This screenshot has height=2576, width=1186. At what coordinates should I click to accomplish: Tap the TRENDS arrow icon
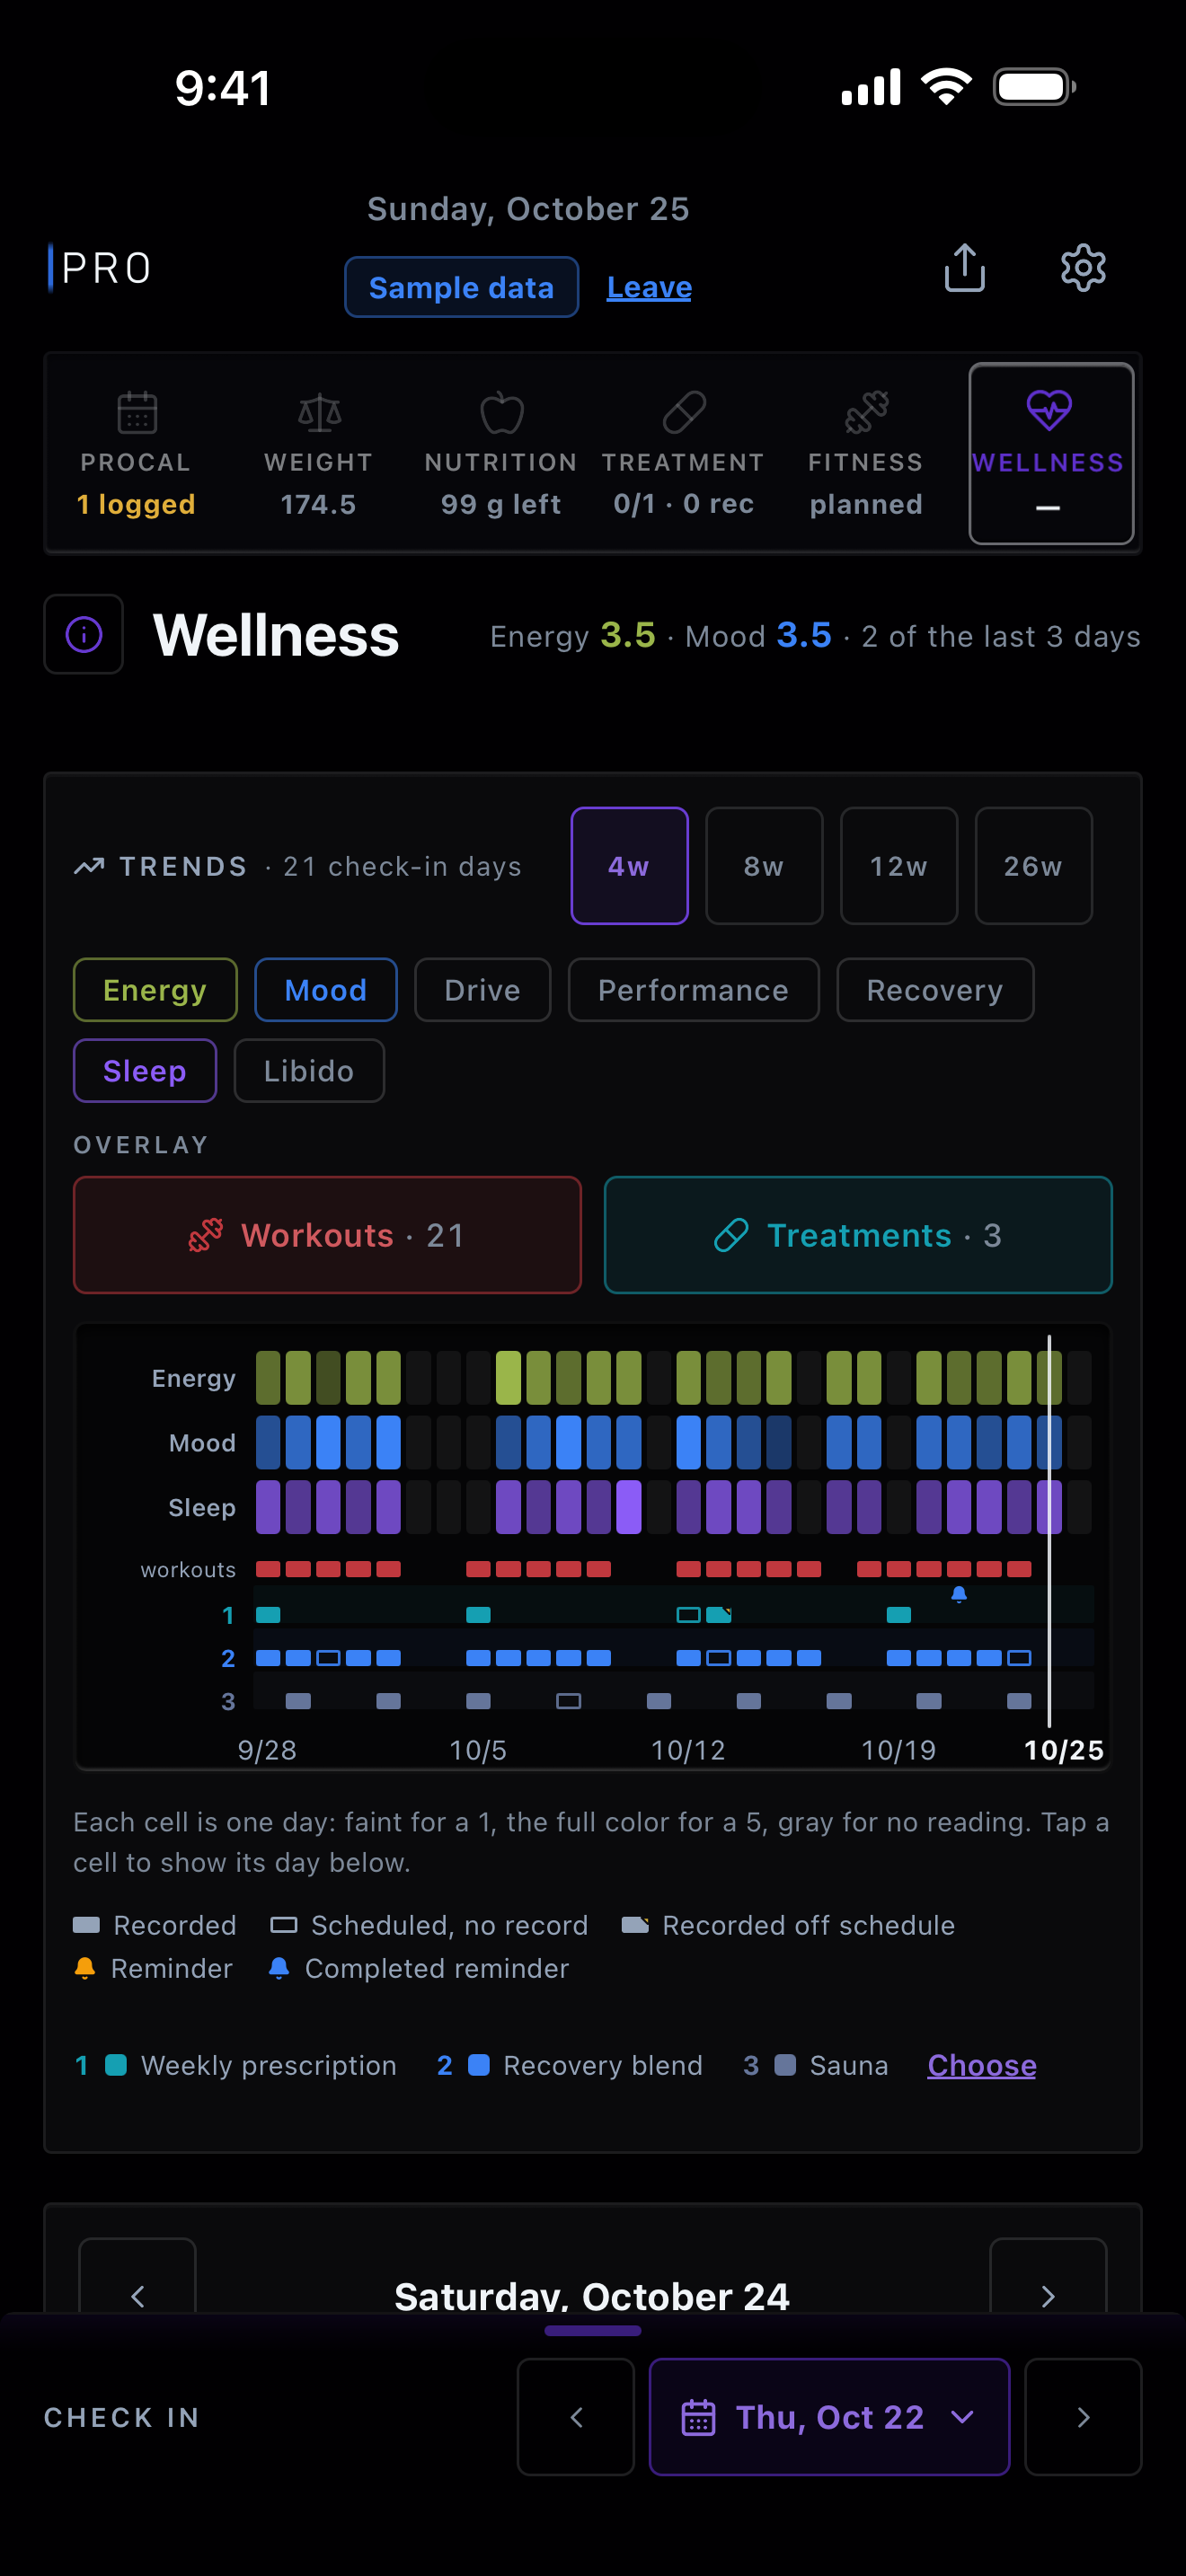89,866
